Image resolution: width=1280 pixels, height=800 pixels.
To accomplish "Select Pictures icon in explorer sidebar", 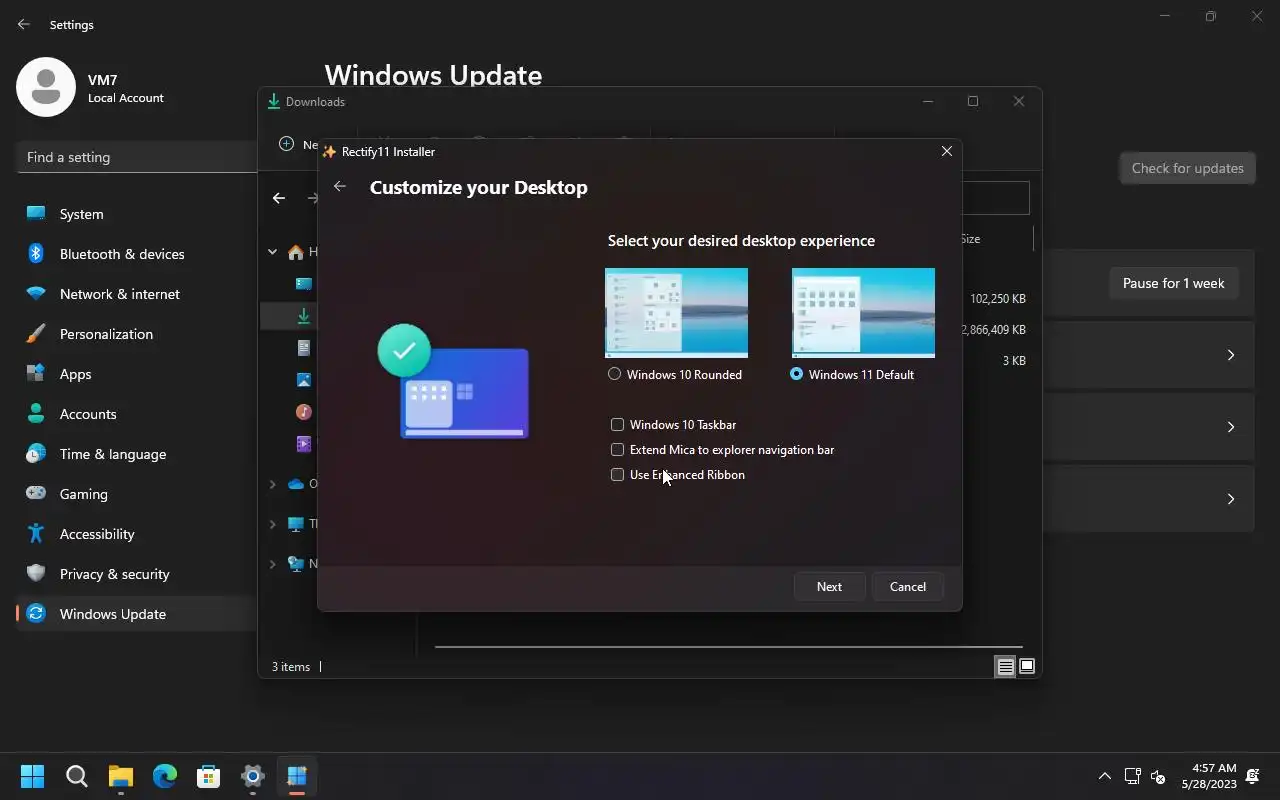I will [x=303, y=380].
